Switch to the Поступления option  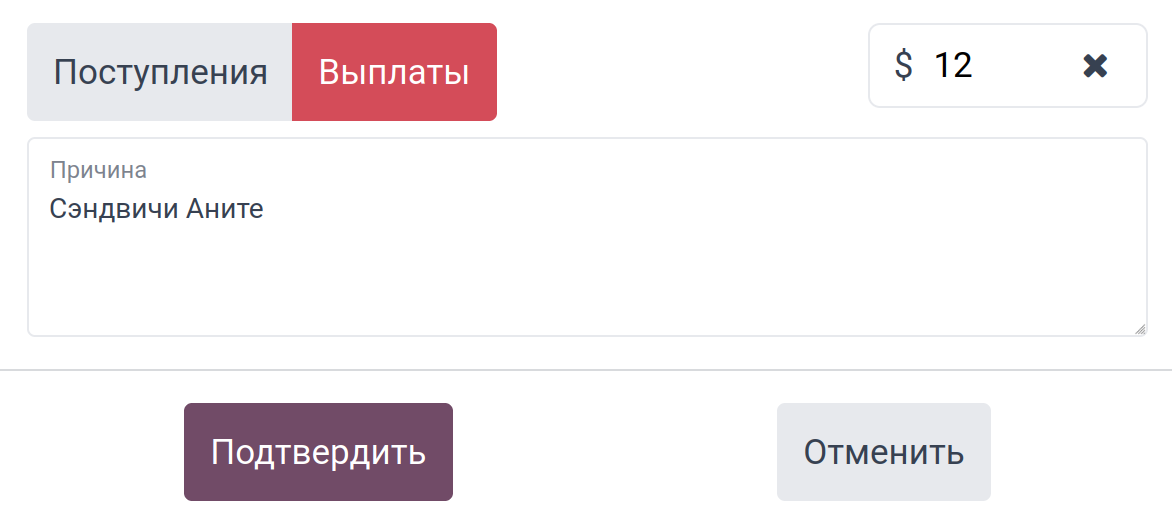160,72
